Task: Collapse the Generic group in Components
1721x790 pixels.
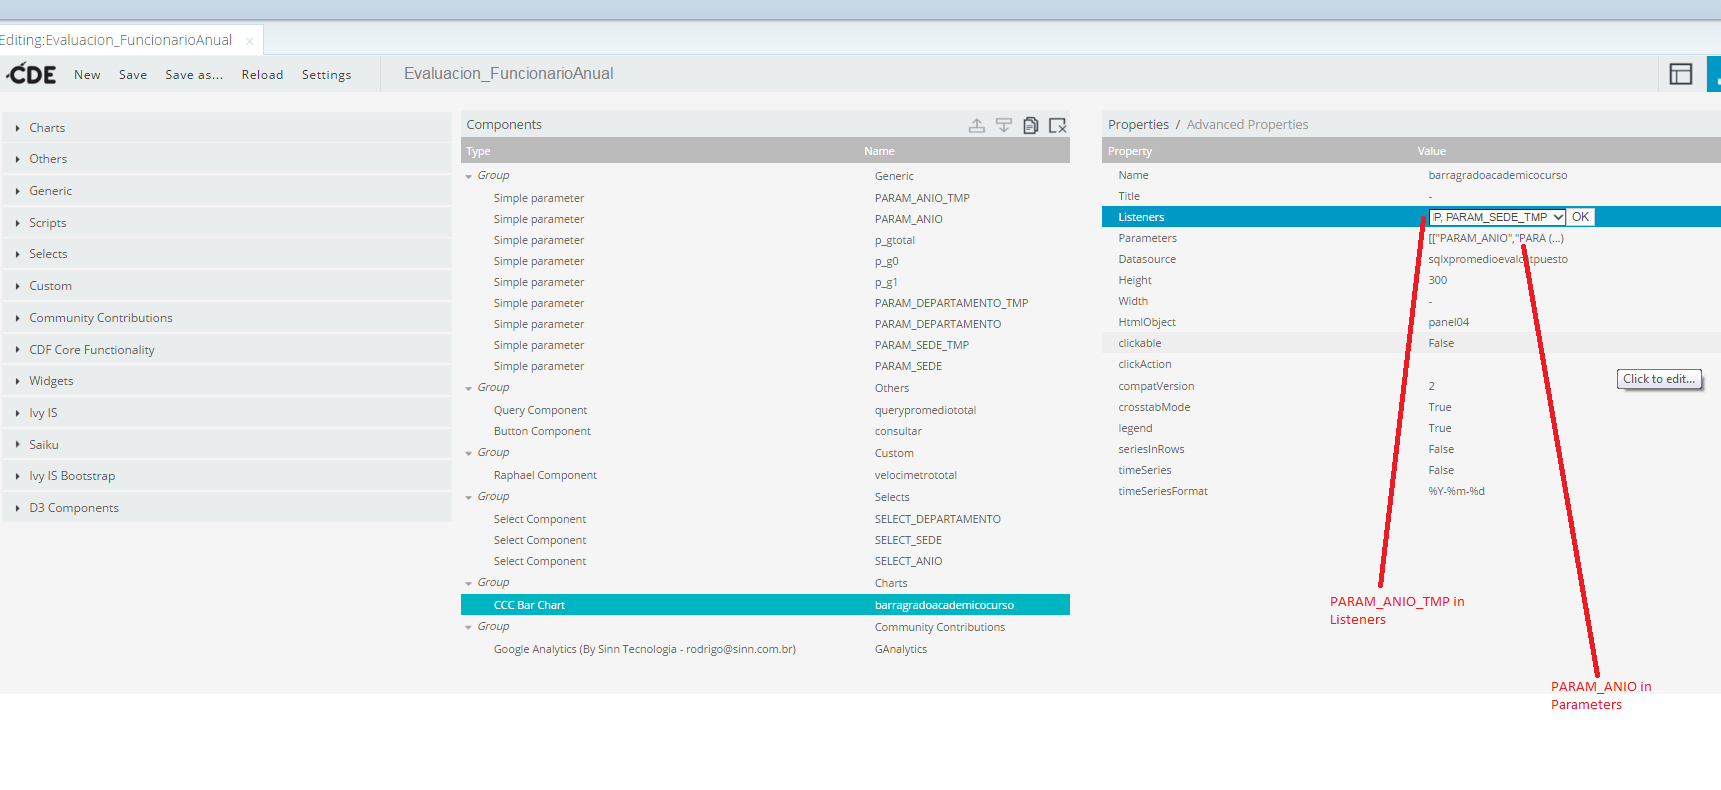Action: (x=468, y=176)
